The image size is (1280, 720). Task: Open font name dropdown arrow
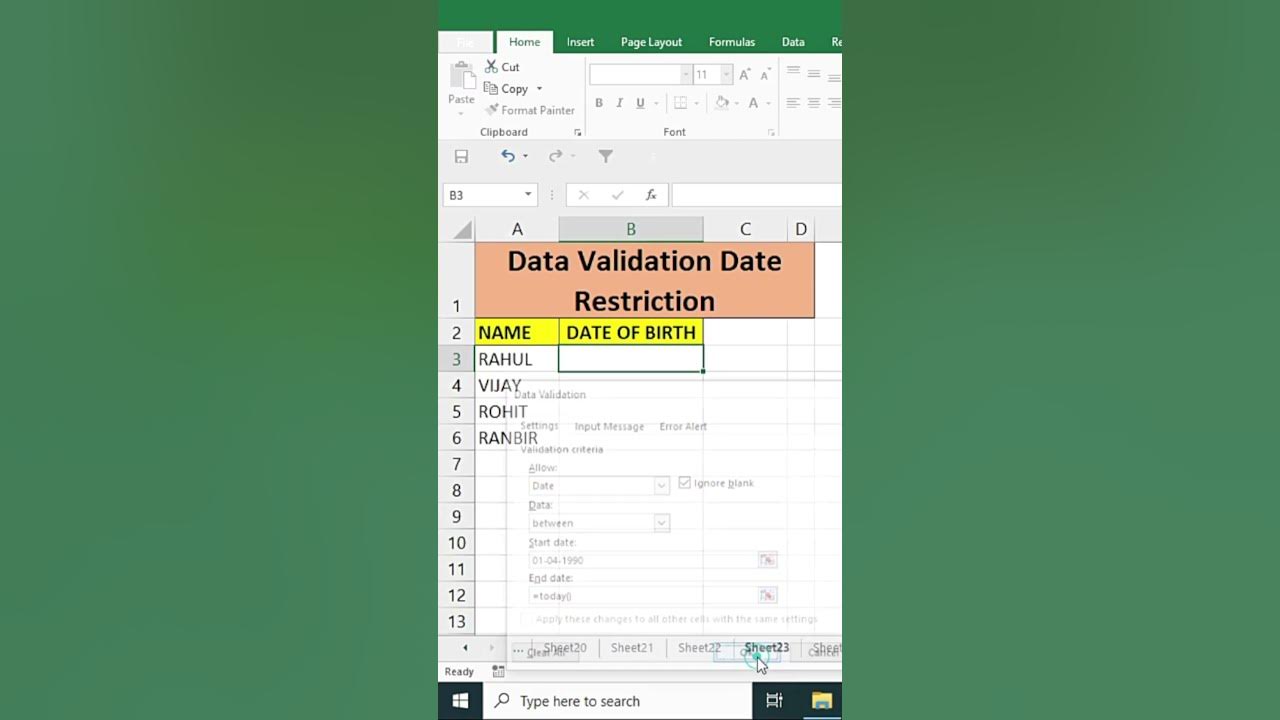tap(686, 75)
